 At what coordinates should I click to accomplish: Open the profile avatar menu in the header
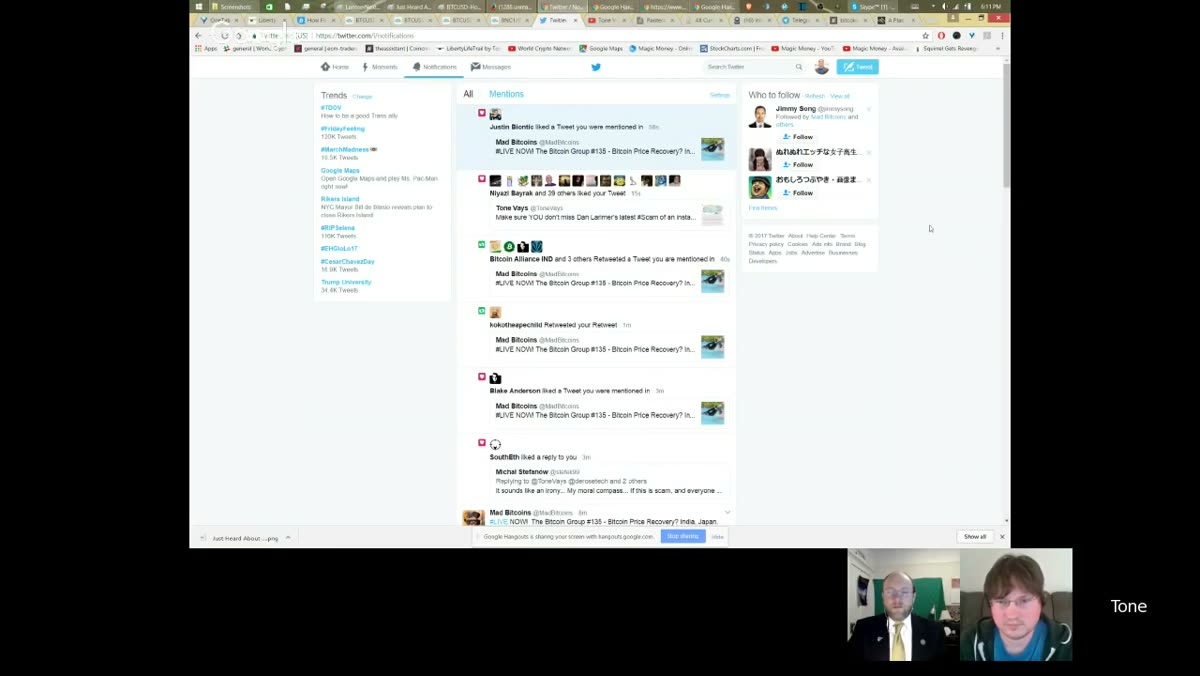pos(822,67)
